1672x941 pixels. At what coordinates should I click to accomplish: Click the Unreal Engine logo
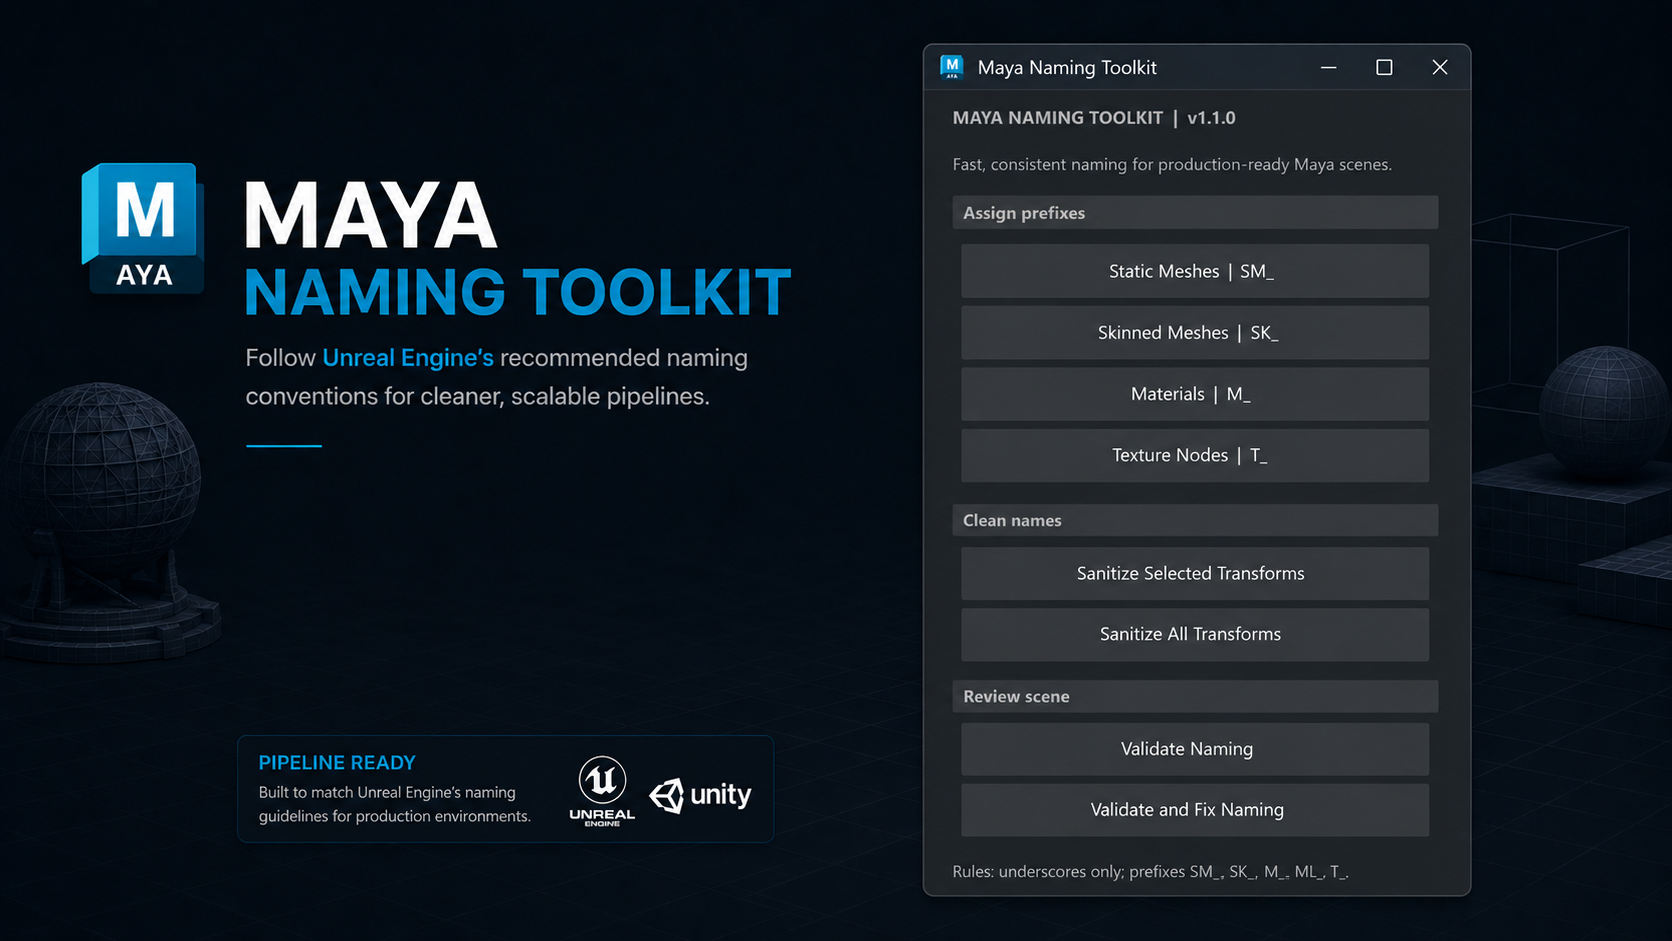tap(602, 791)
